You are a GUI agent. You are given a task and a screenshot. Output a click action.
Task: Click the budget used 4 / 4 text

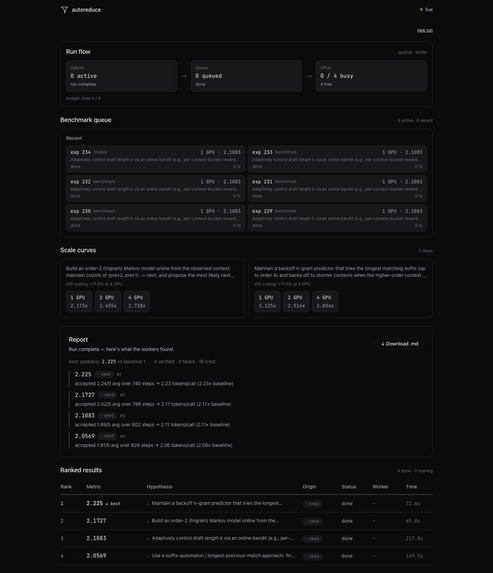click(x=83, y=98)
